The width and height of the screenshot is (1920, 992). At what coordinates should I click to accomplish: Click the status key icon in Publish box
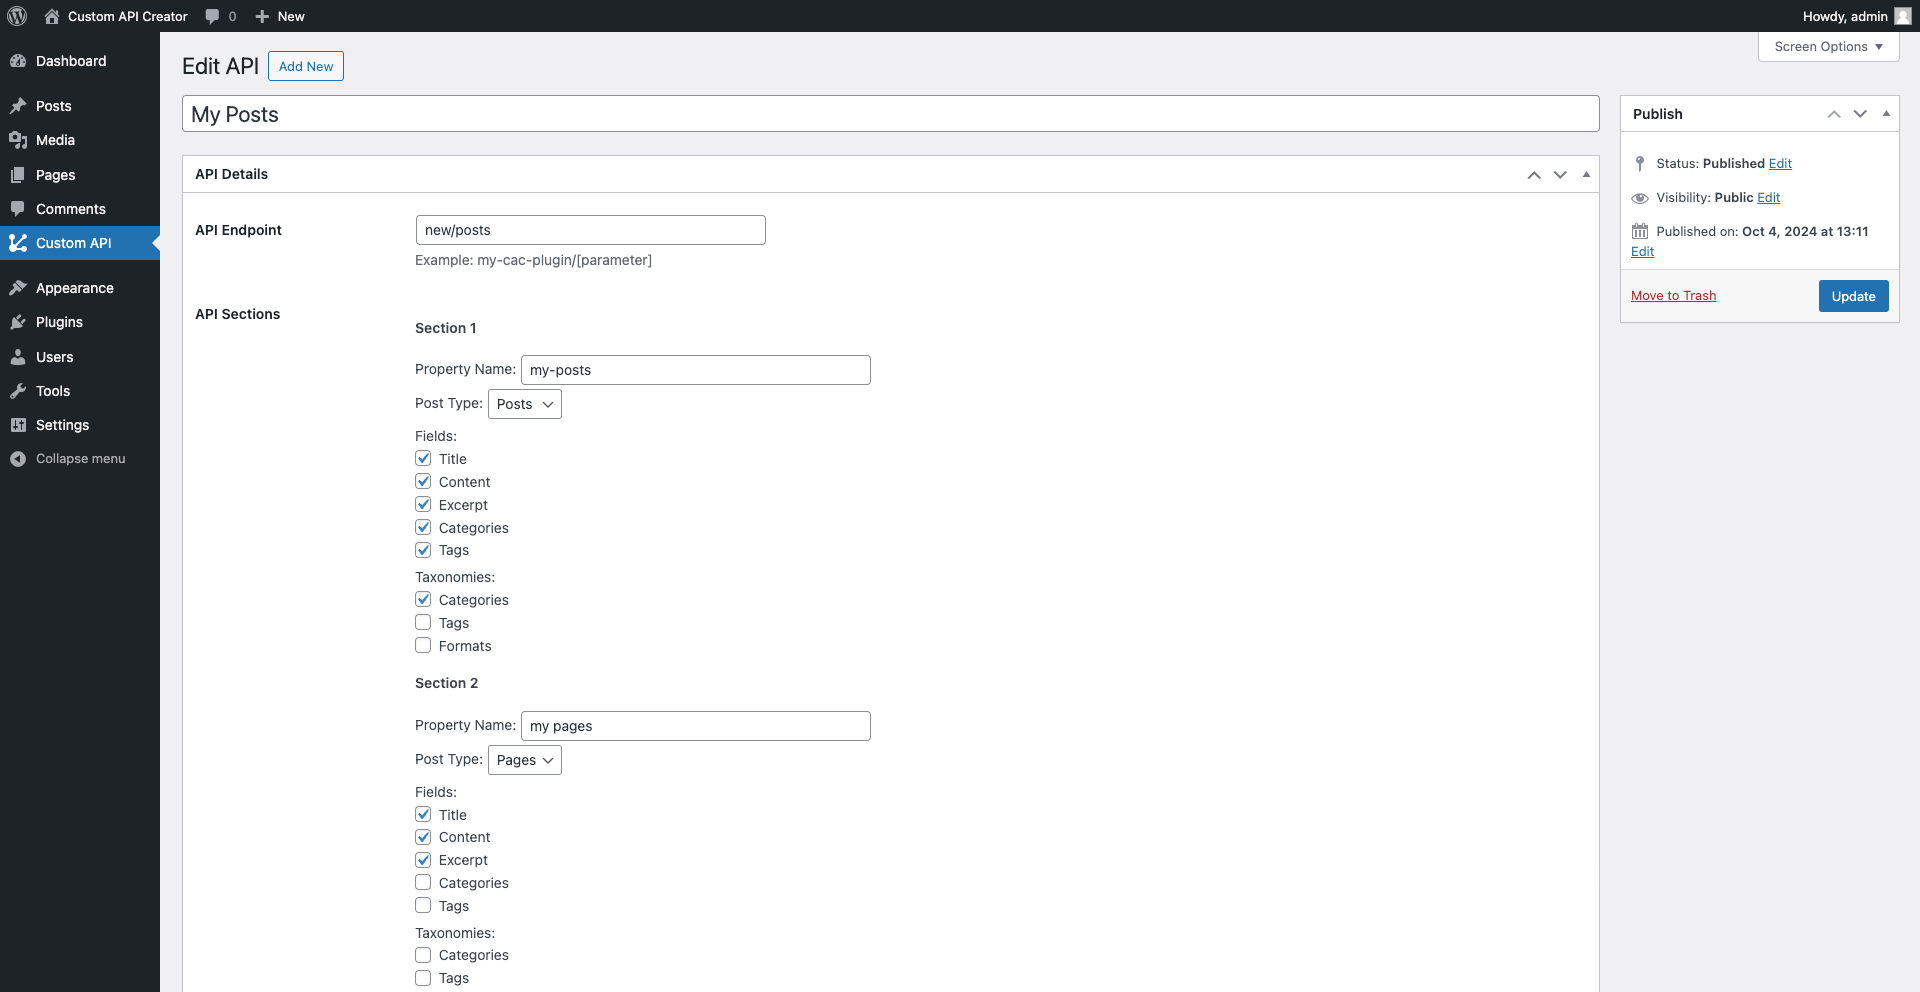[x=1640, y=163]
